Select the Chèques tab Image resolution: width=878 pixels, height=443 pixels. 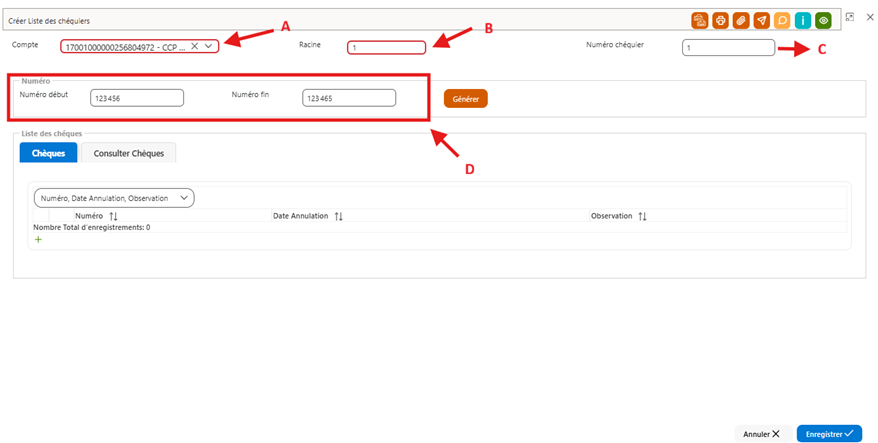pos(49,153)
